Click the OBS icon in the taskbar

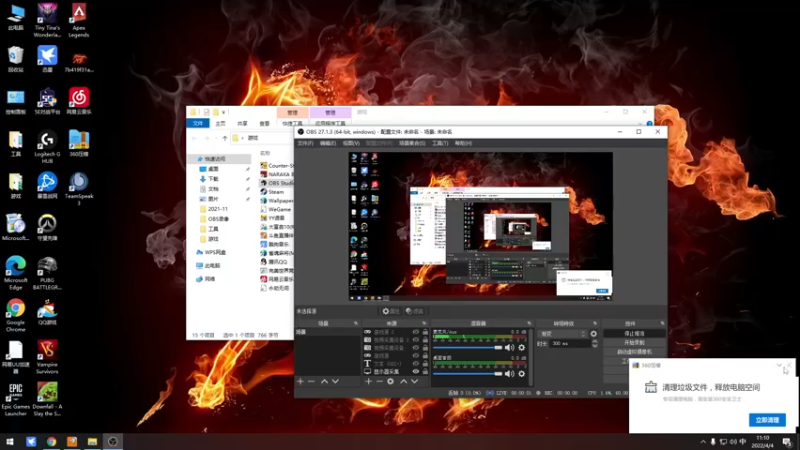113,441
